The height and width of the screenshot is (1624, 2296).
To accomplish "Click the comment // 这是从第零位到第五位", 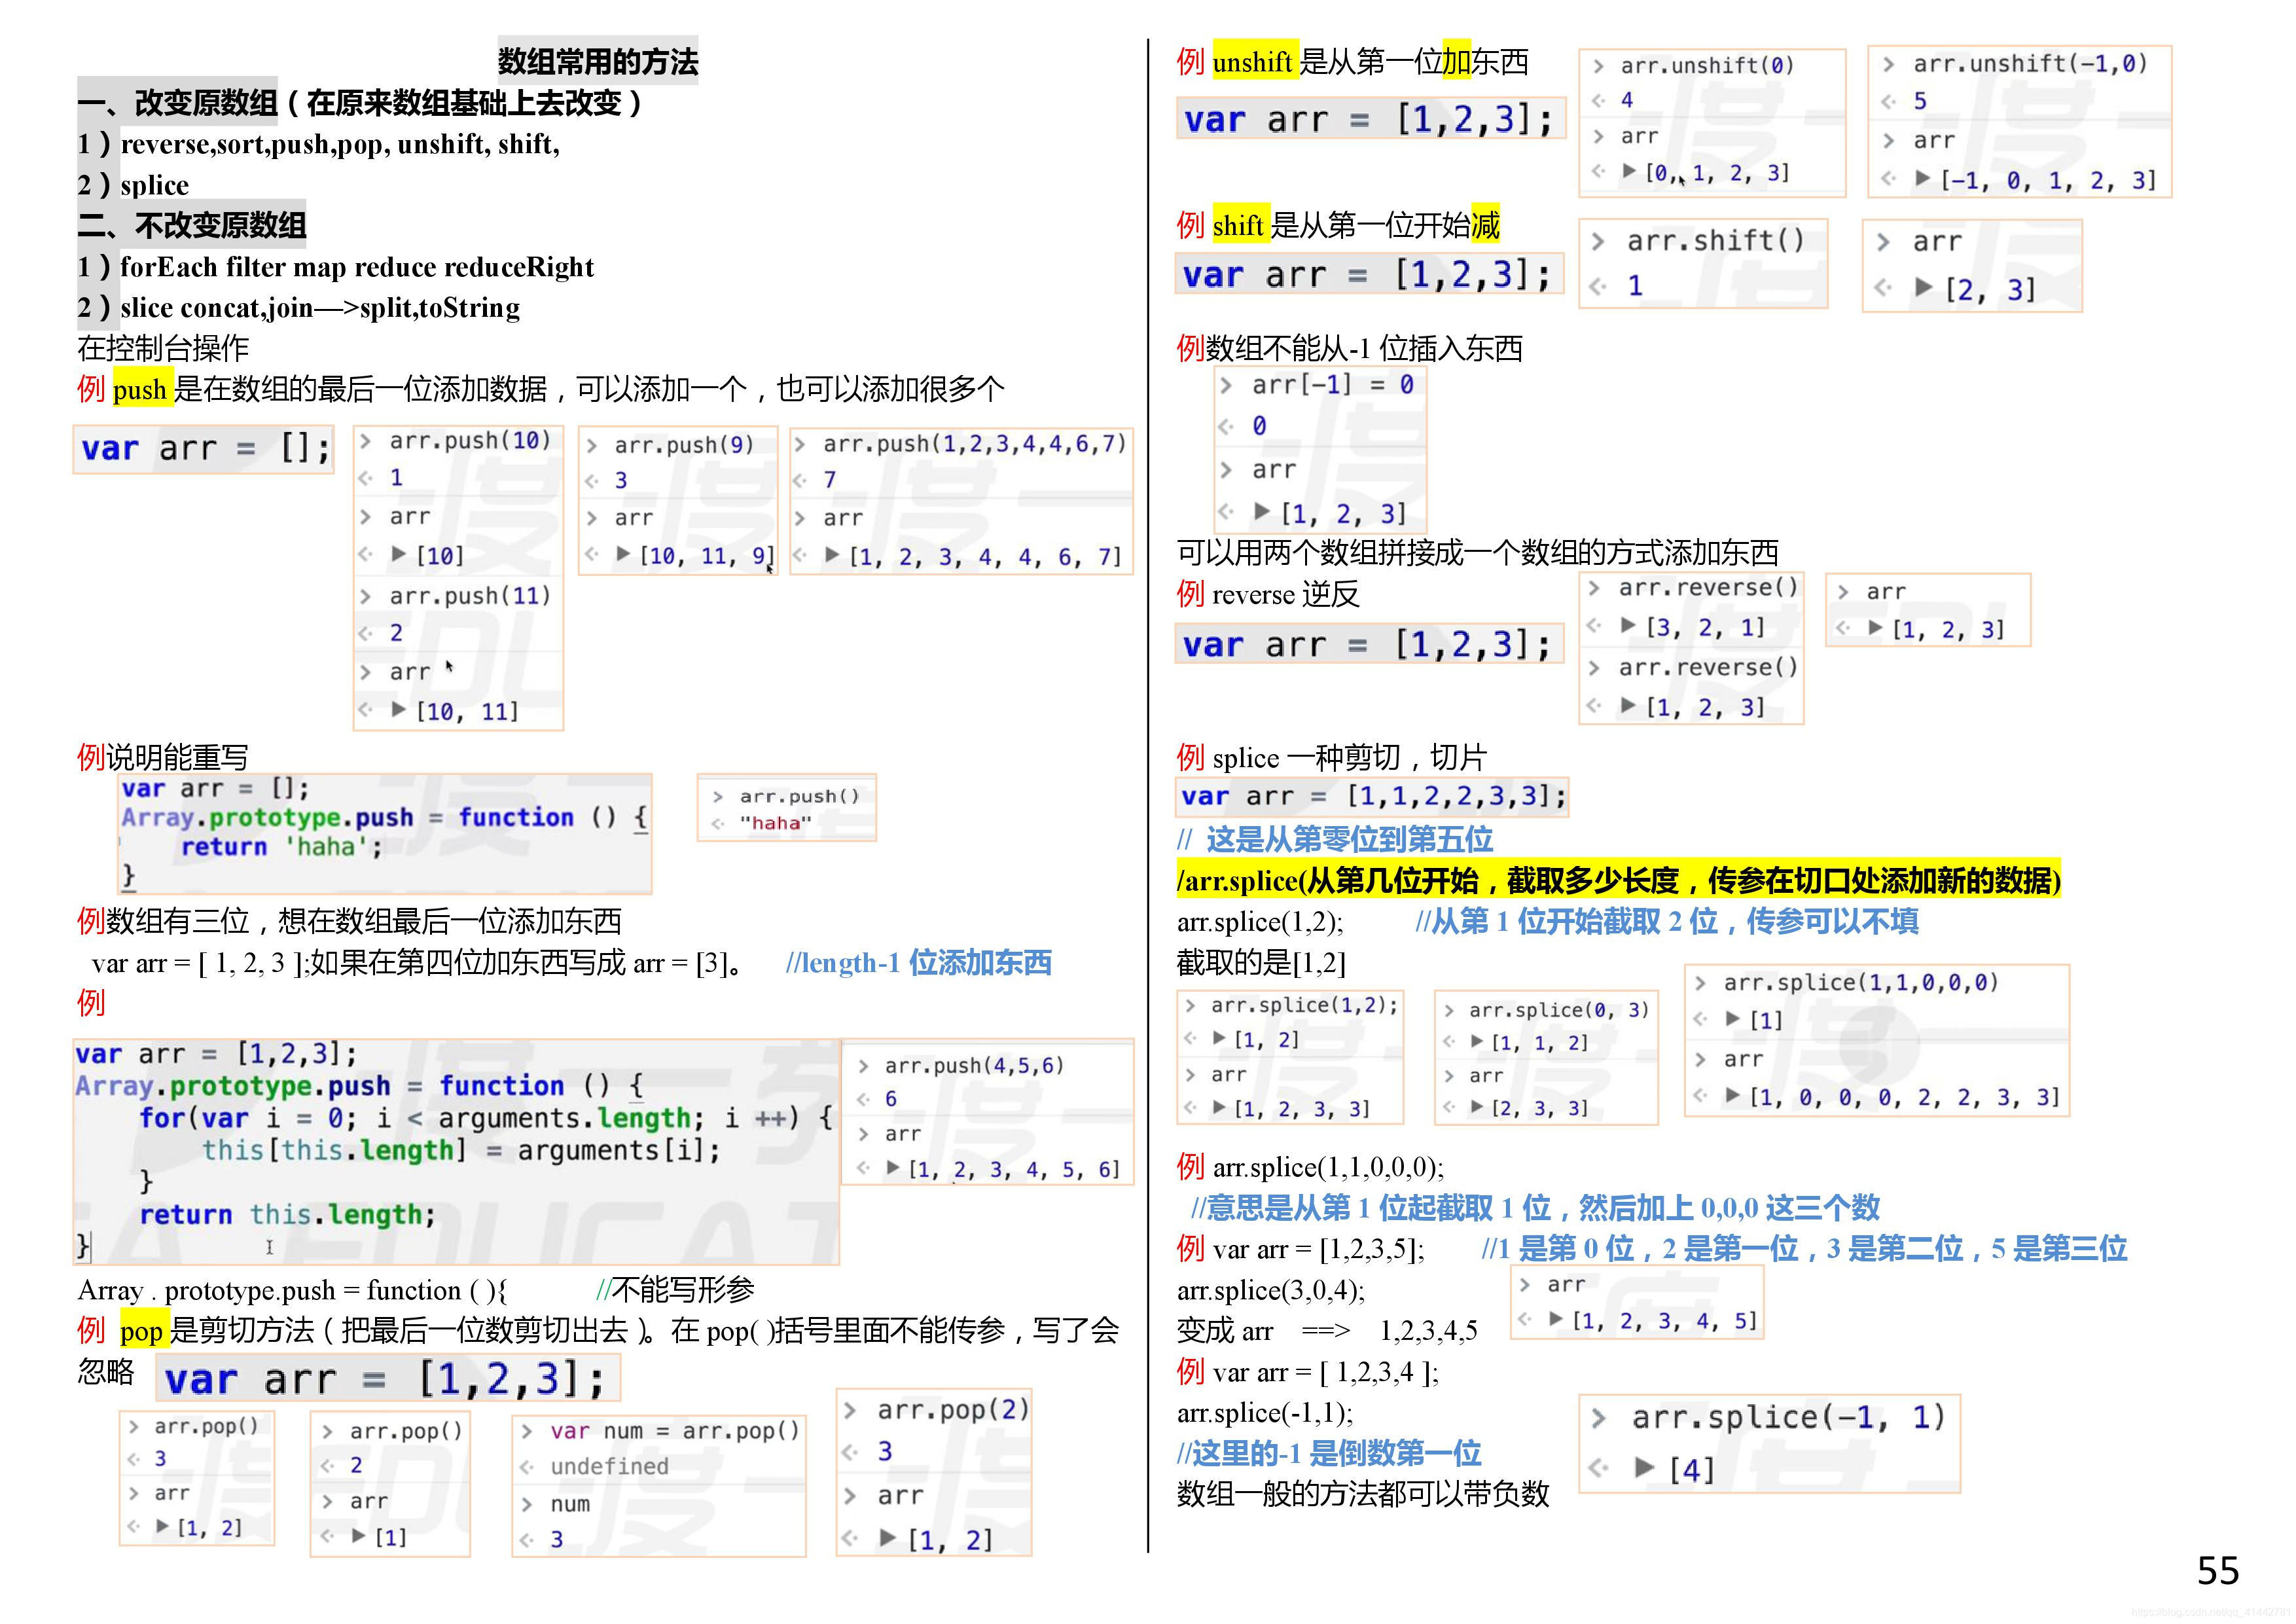I will pos(1335,839).
